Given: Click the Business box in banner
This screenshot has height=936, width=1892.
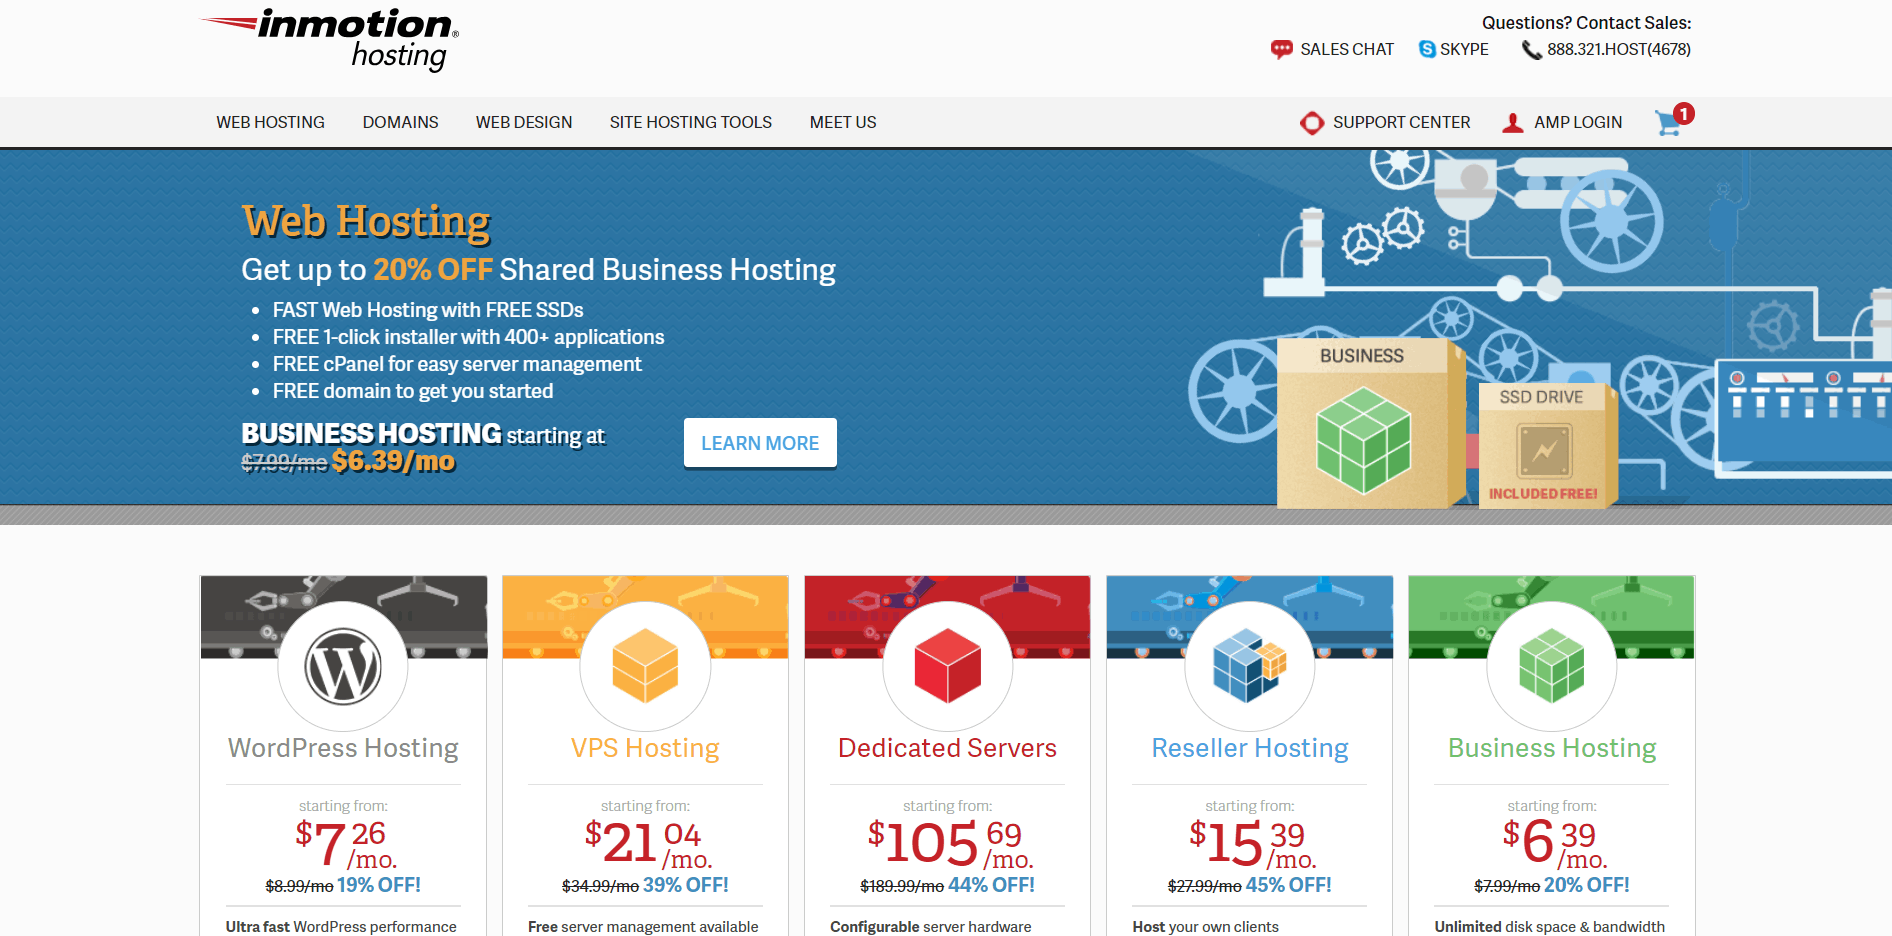Looking at the screenshot, I should pos(1370,423).
